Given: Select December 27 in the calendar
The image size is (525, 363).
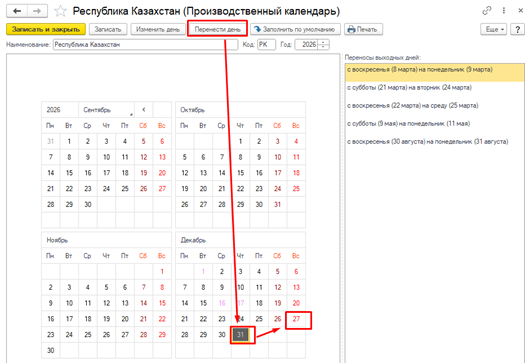Looking at the screenshot, I should click(296, 319).
